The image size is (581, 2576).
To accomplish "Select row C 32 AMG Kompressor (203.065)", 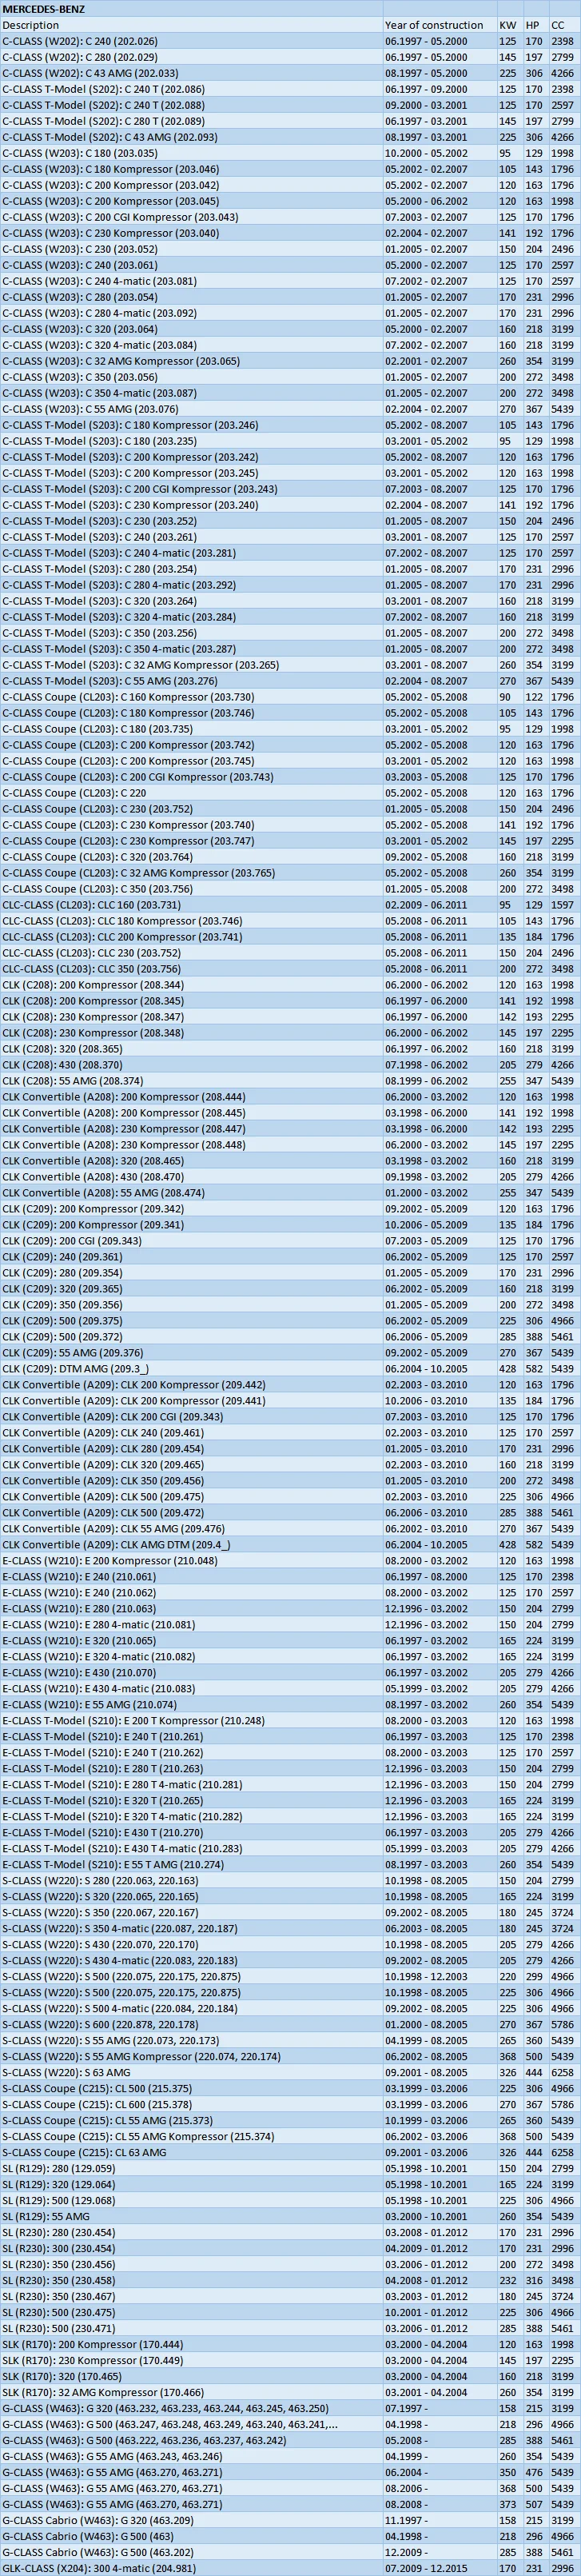I will coord(290,361).
